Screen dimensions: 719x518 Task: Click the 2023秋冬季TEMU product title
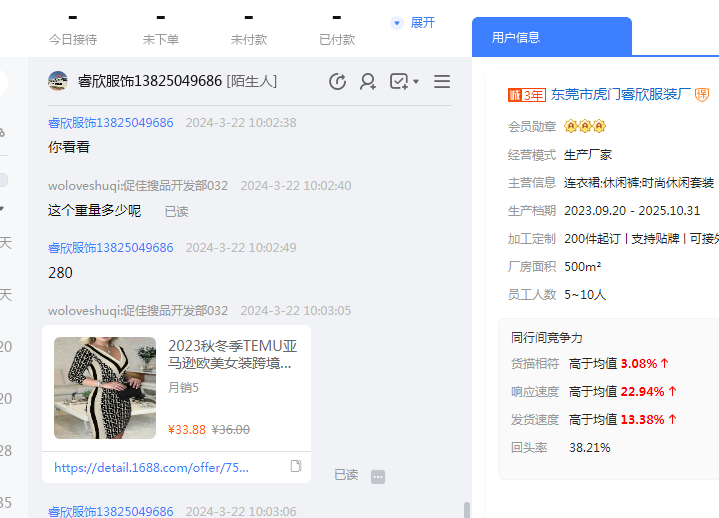pos(232,354)
